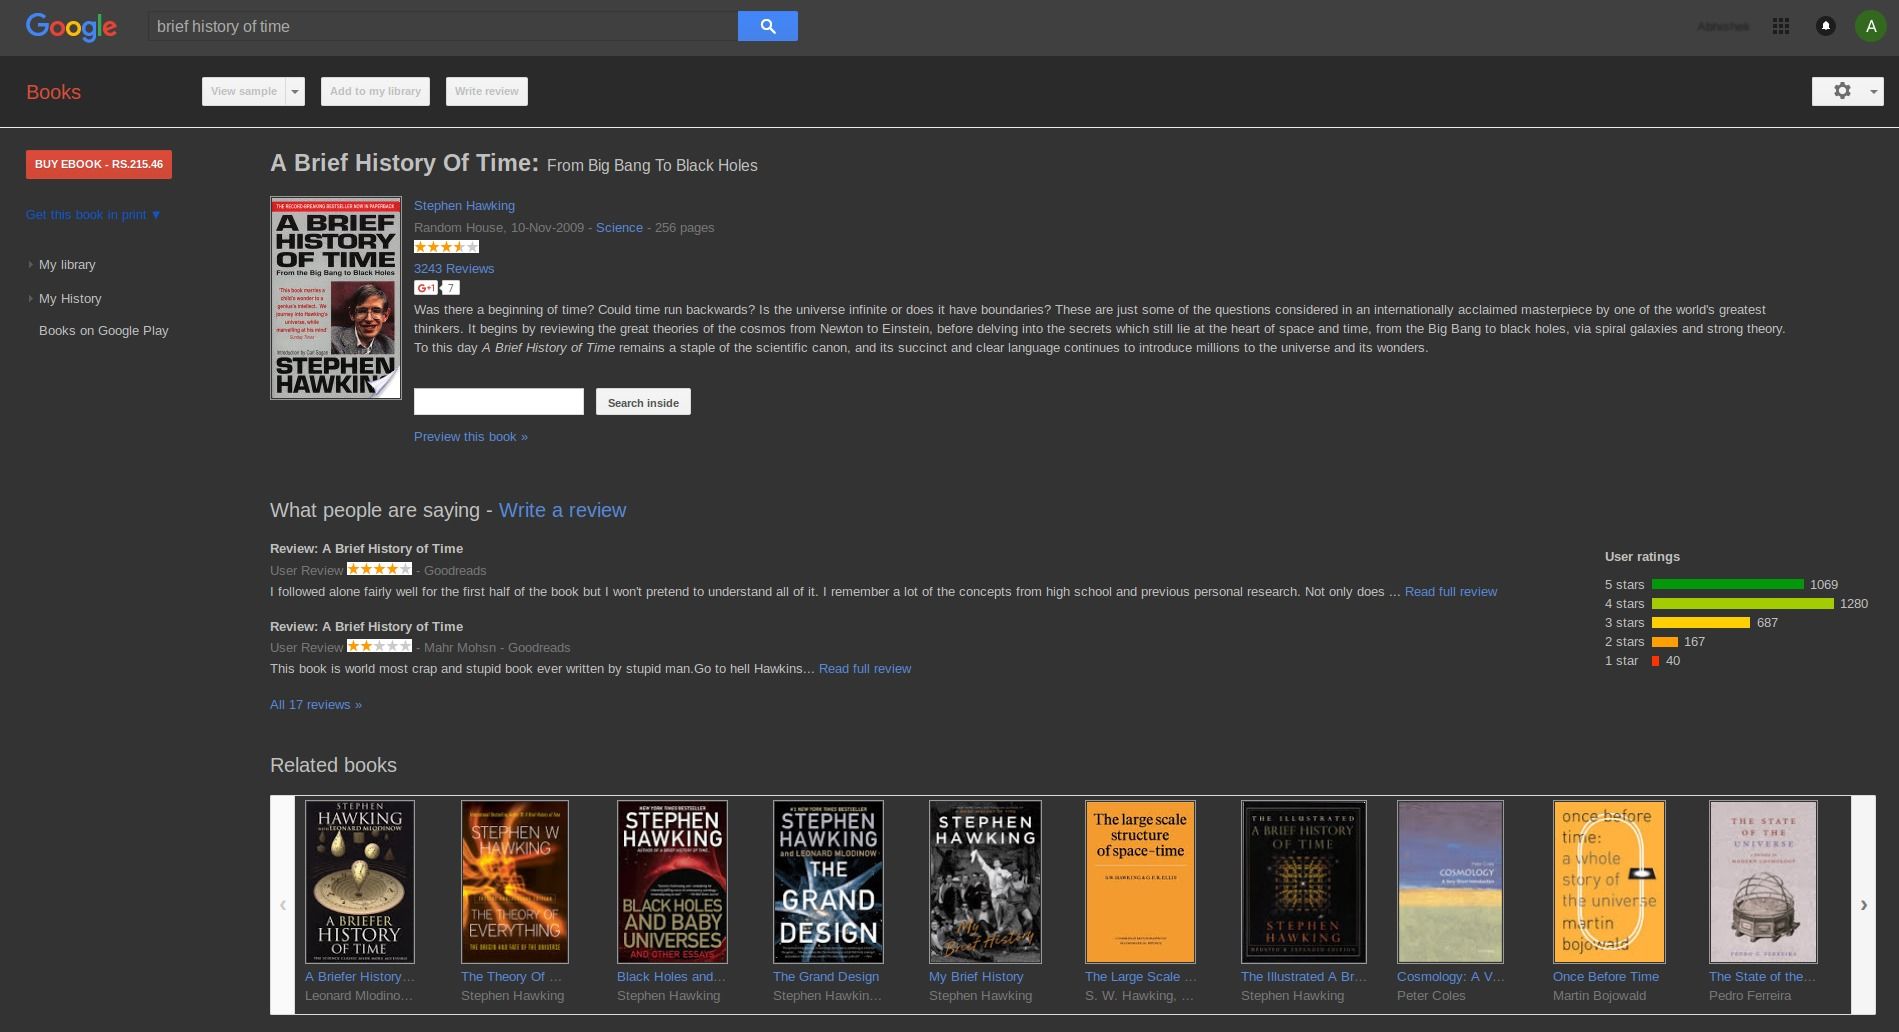Image resolution: width=1899 pixels, height=1032 pixels.
Task: Click the 1 star rating bar
Action: point(1656,660)
